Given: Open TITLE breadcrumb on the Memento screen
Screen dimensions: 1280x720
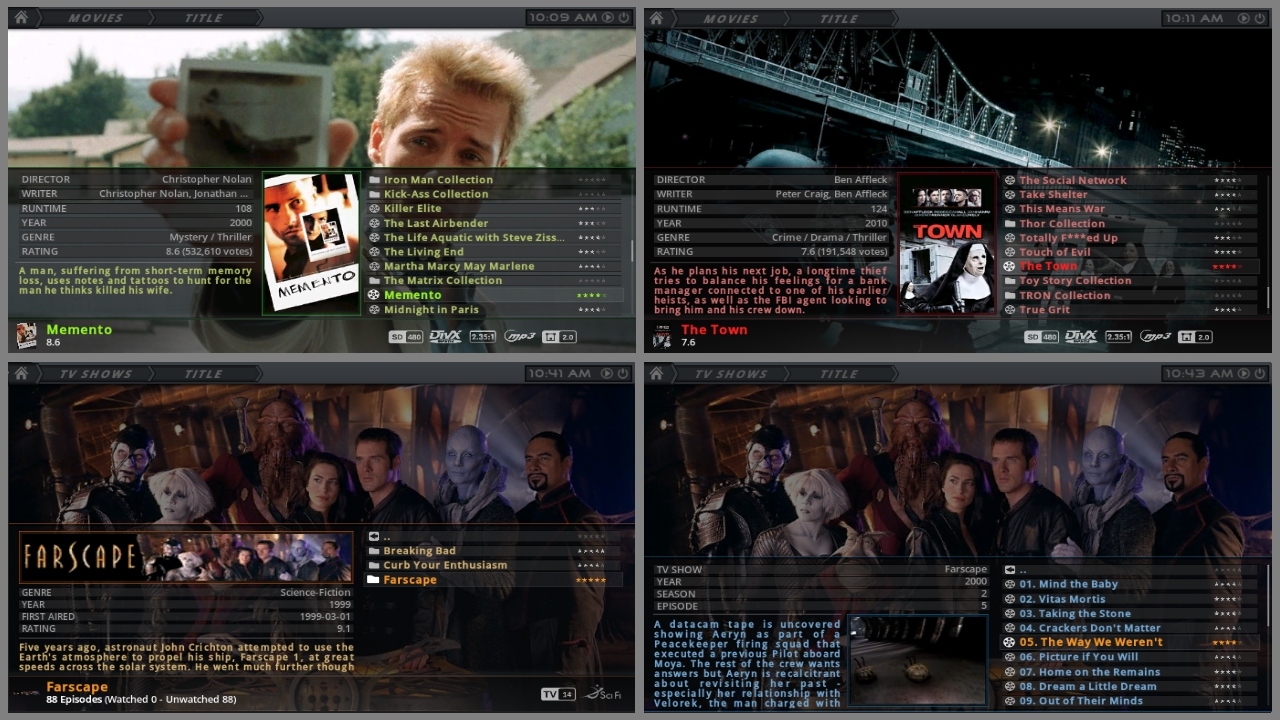Looking at the screenshot, I should 203,18.
